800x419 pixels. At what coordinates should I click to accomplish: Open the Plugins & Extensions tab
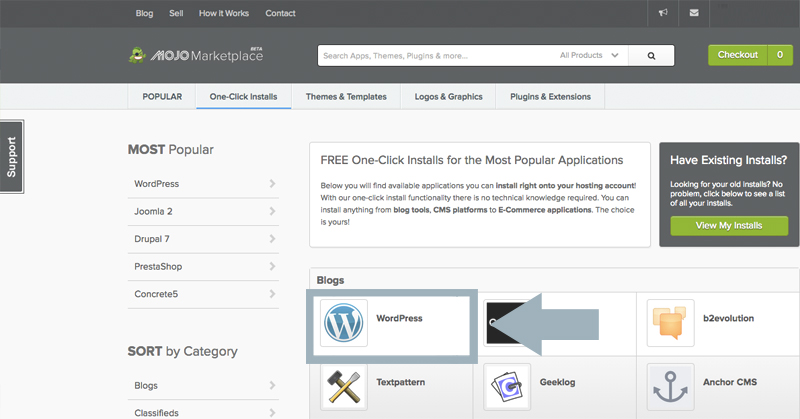tap(550, 96)
